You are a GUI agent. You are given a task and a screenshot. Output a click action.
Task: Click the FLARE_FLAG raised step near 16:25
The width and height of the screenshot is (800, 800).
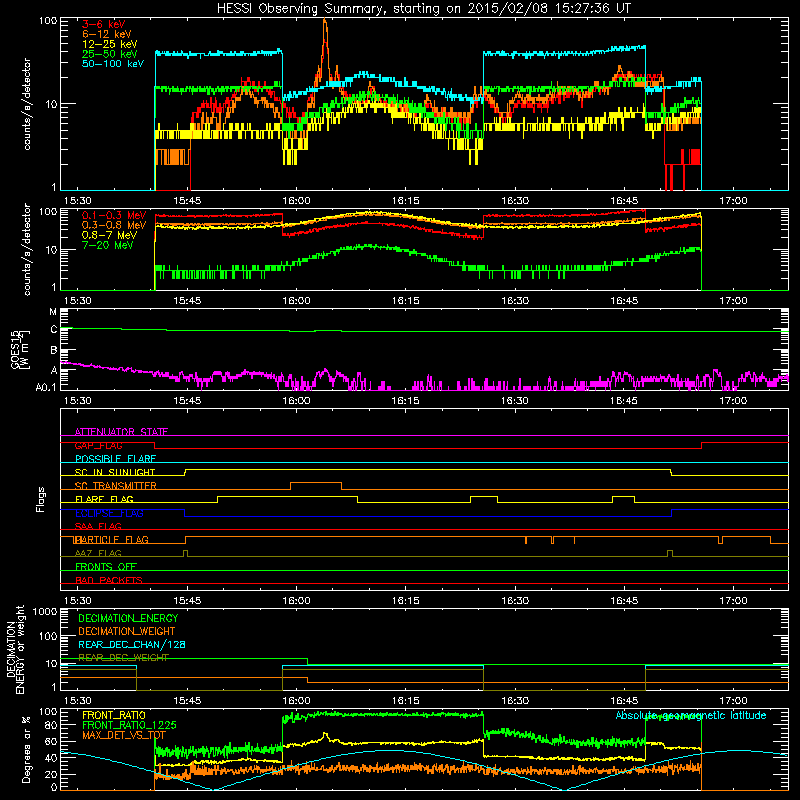click(x=484, y=496)
